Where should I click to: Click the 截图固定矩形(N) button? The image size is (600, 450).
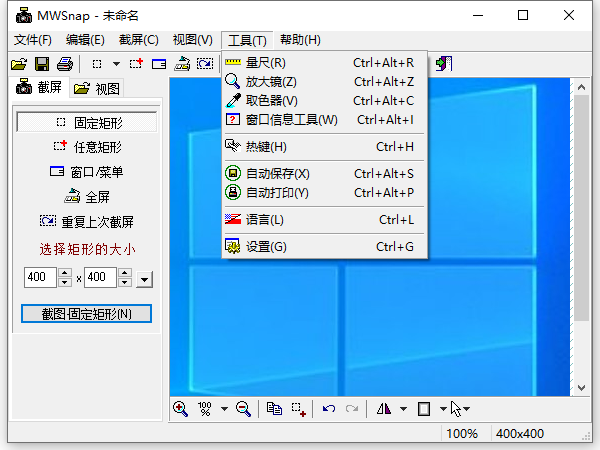coord(86,314)
